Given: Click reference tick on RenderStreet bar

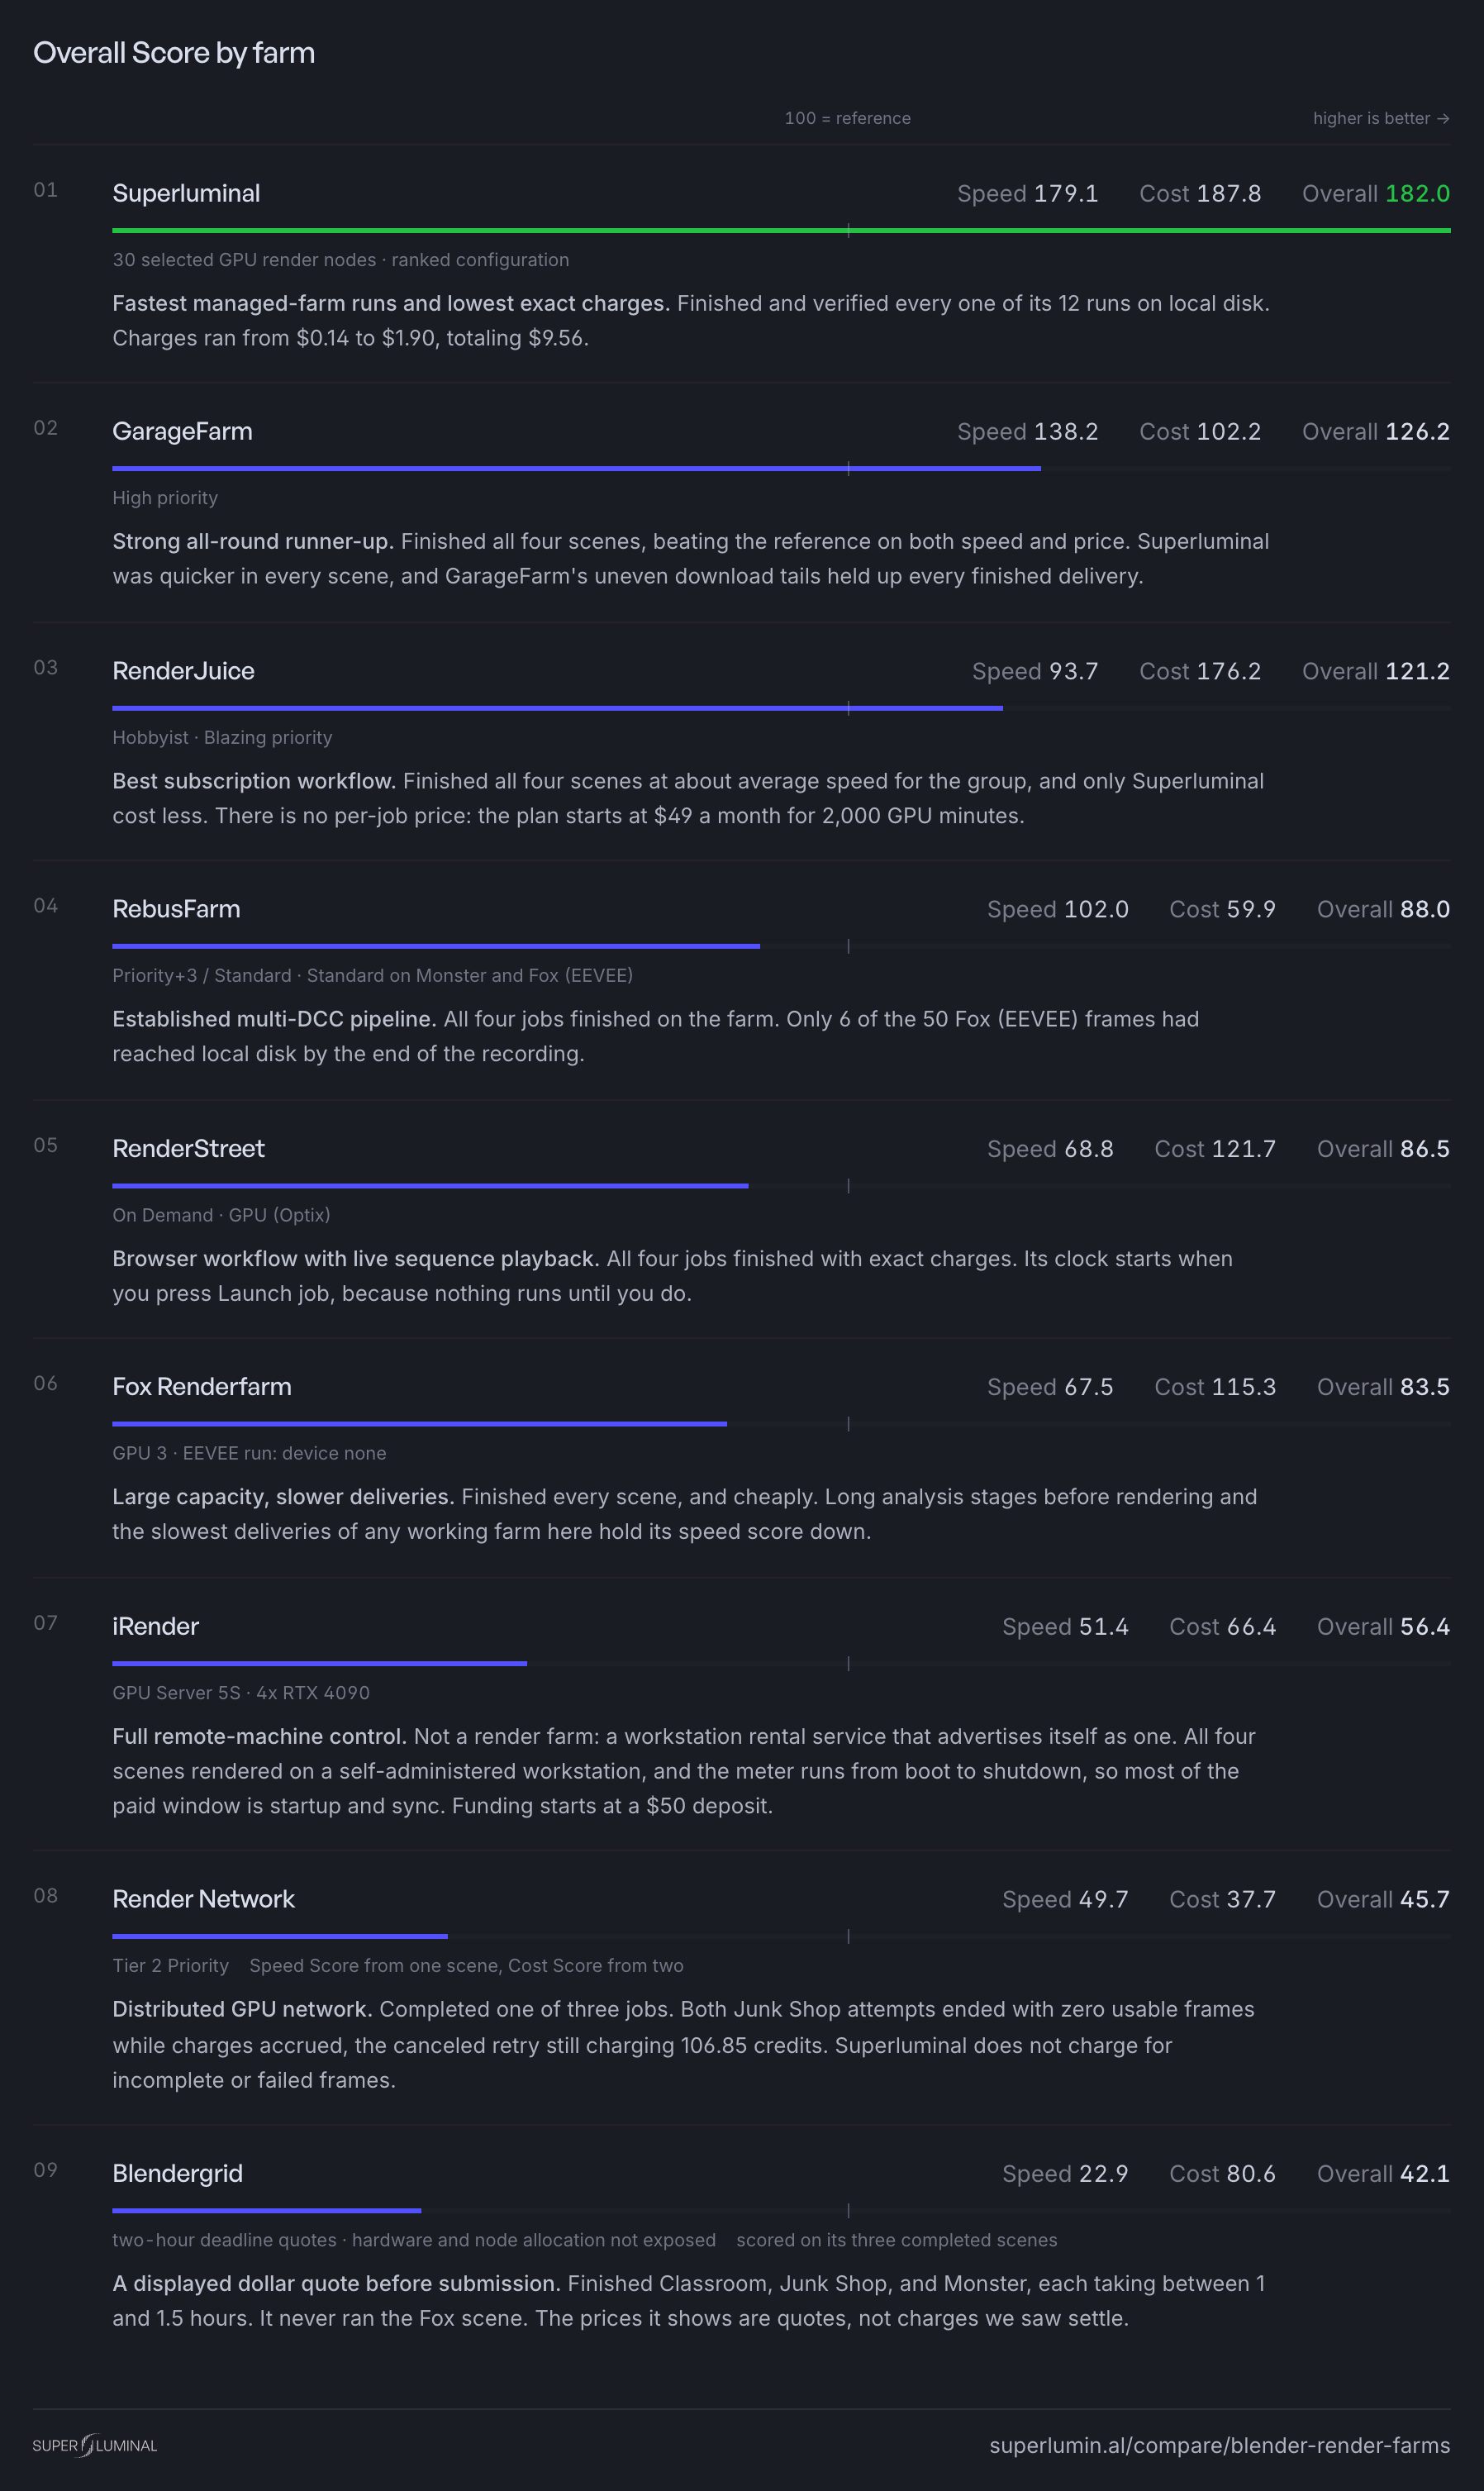Looking at the screenshot, I should point(848,1185).
